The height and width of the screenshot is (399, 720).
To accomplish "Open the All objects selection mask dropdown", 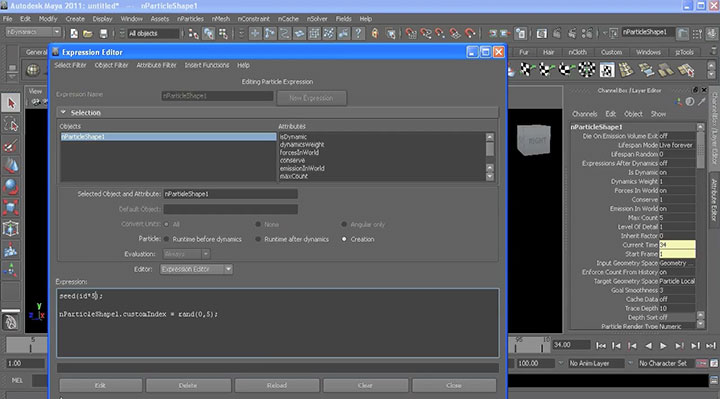I will (x=153, y=34).
